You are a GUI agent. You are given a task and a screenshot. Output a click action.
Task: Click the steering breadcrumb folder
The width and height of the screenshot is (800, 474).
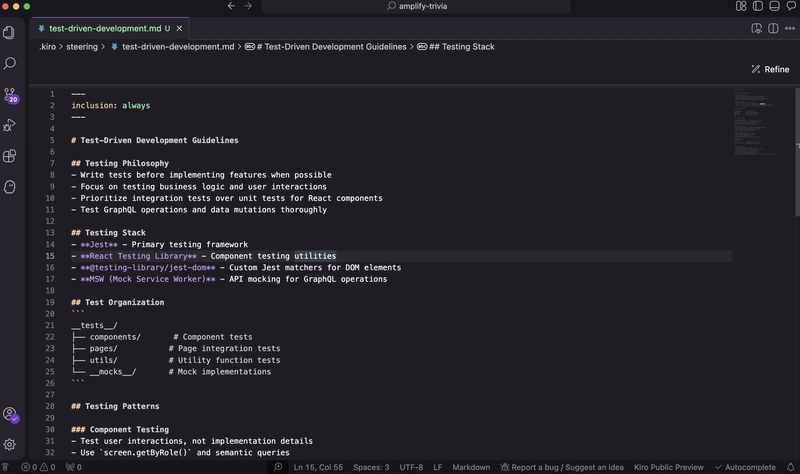click(x=82, y=47)
